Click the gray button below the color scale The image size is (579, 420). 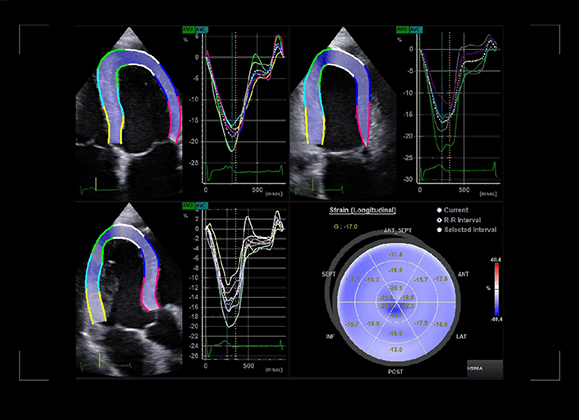(x=485, y=369)
